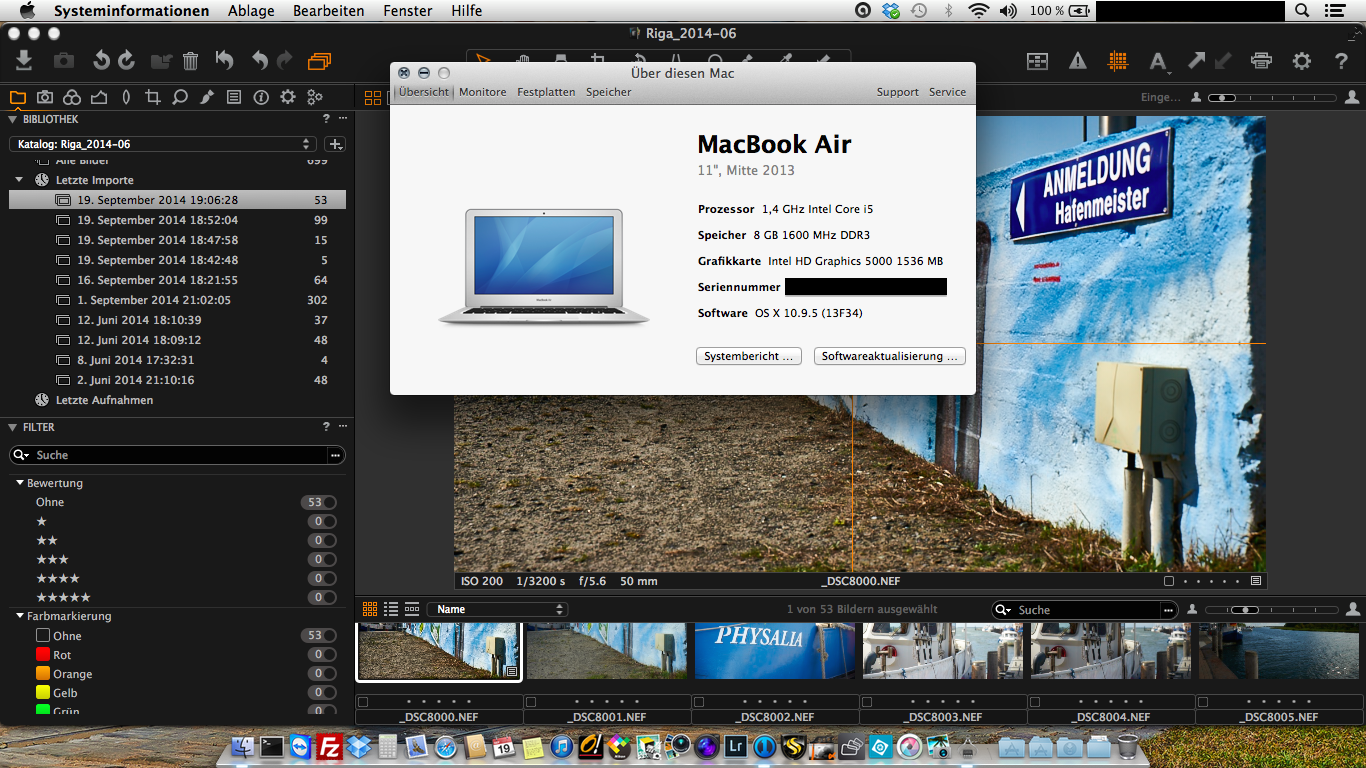
Task: Click the Import images toolbar icon
Action: (x=24, y=61)
